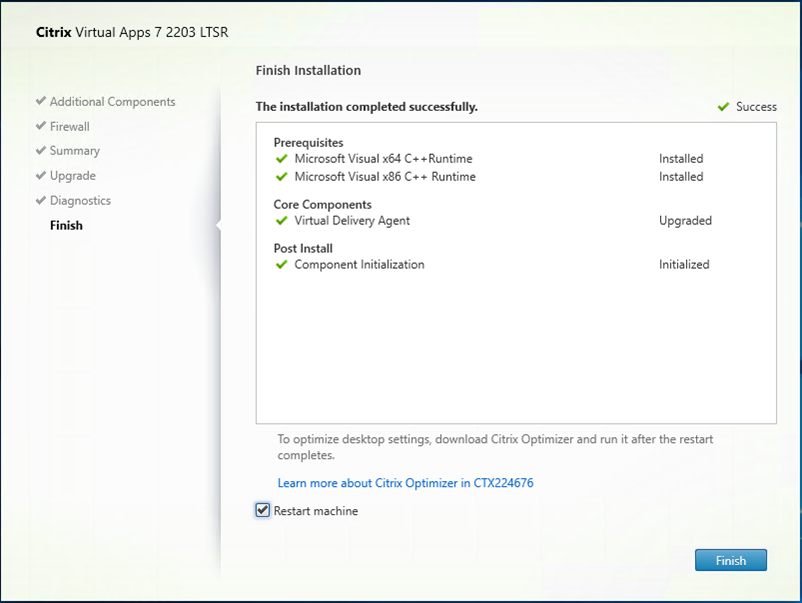
Task: Click green check for x64 C++ Runtime
Action: (281, 159)
